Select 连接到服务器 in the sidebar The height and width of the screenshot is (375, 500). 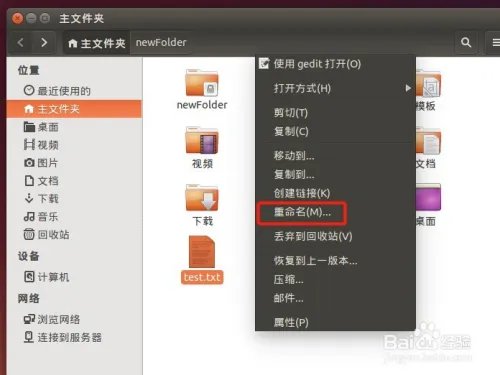pyautogui.click(x=63, y=337)
